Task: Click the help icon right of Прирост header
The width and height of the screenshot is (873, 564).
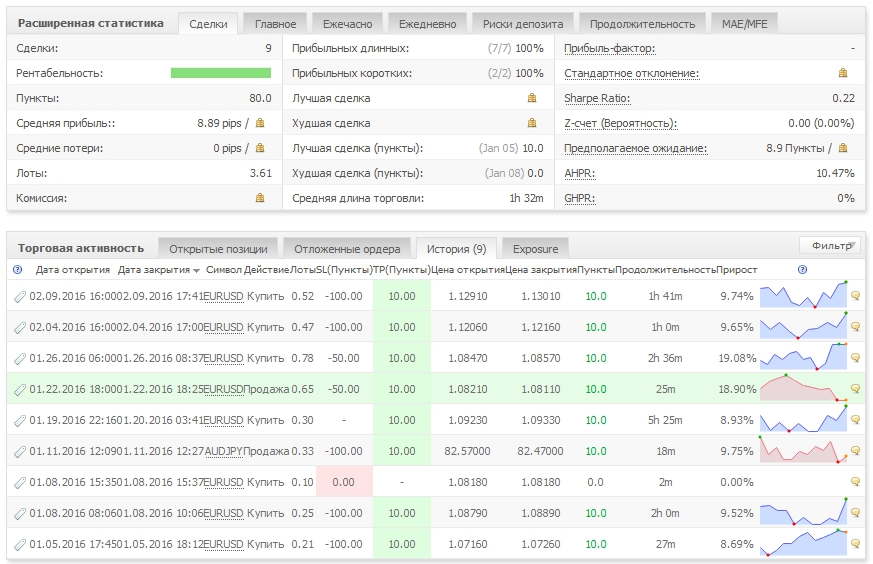Action: 802,270
